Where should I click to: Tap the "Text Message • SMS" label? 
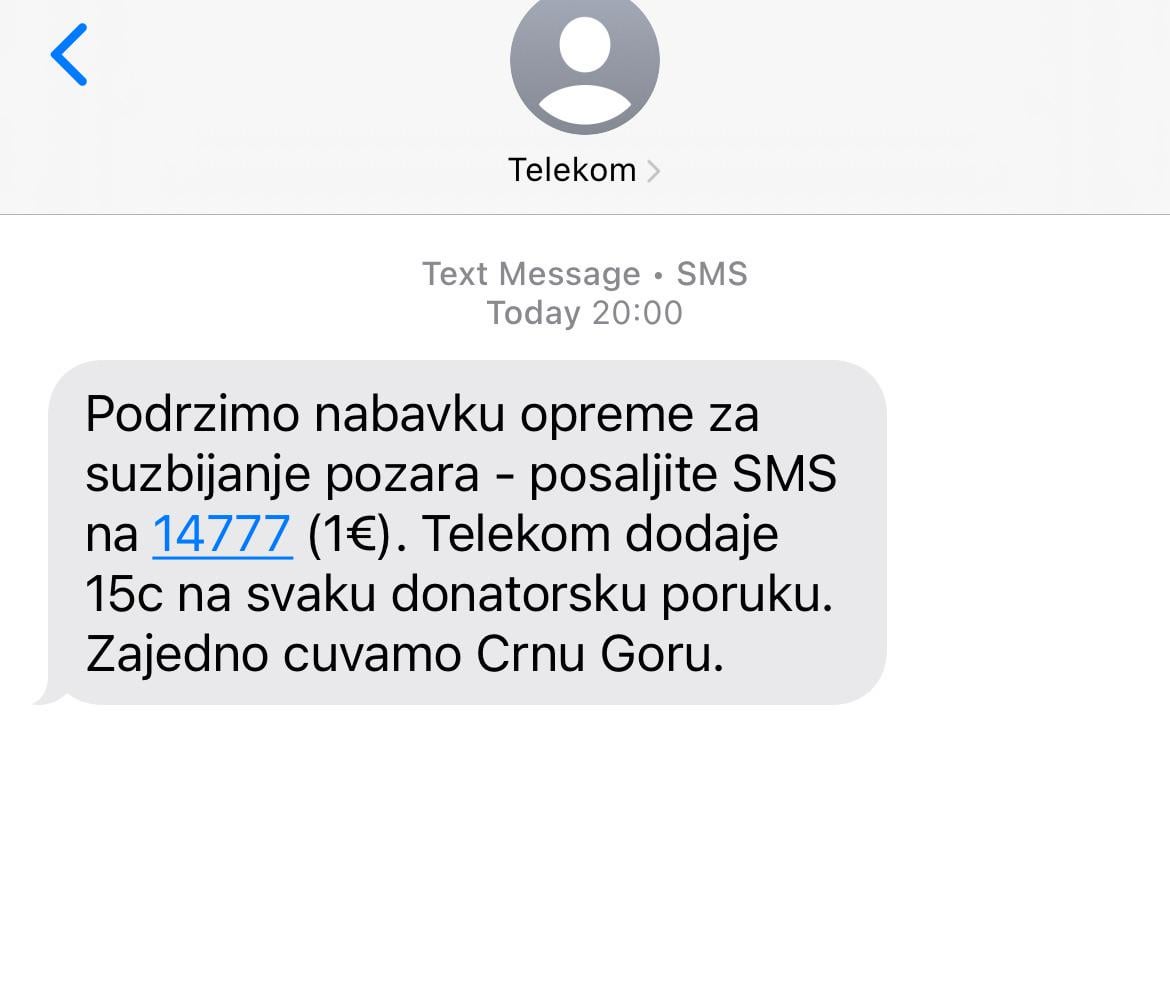point(584,274)
